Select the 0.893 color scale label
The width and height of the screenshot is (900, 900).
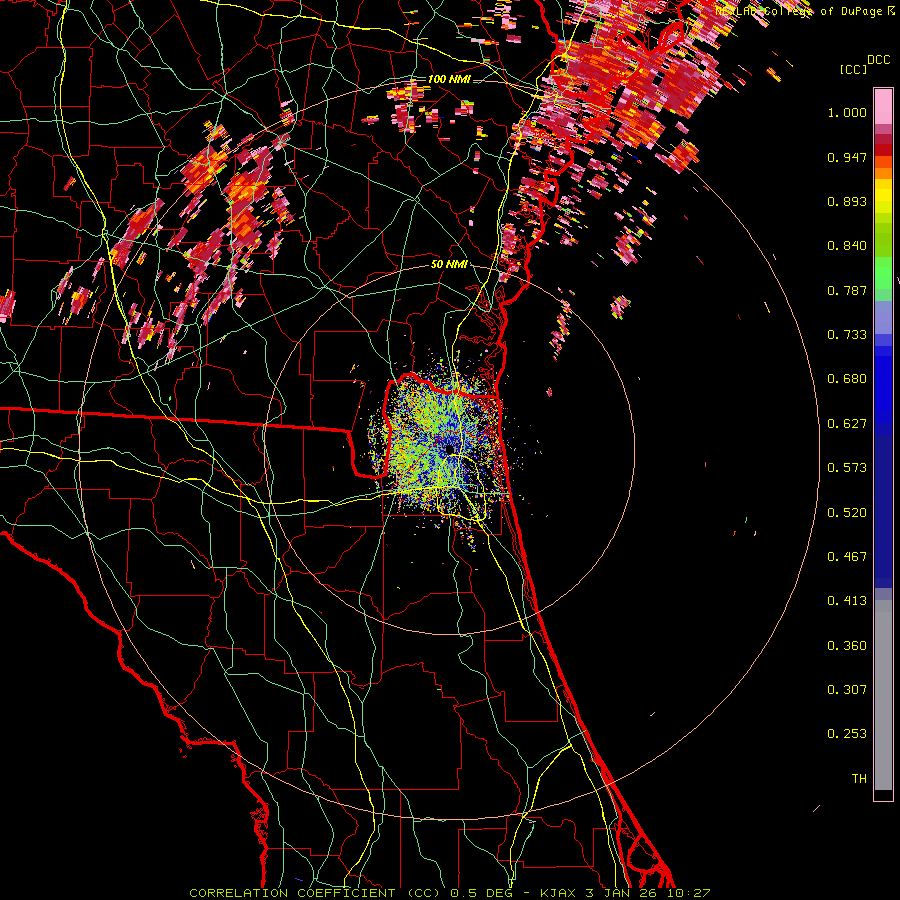coord(847,201)
